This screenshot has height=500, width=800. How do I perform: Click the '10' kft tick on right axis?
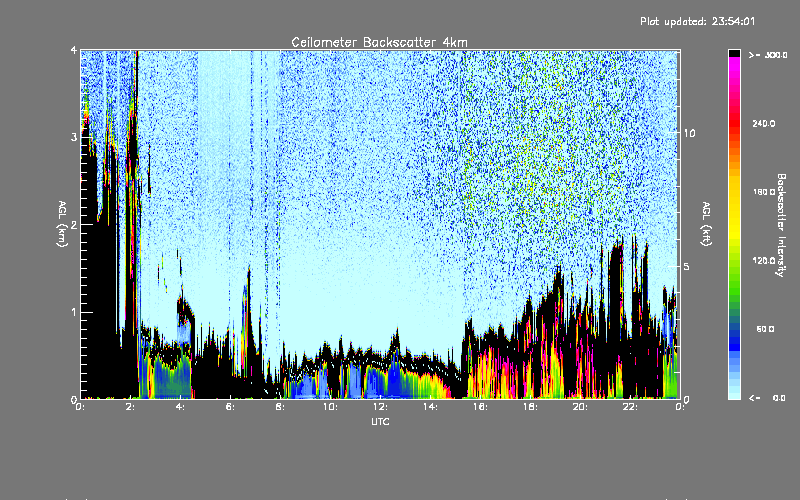tap(689, 133)
